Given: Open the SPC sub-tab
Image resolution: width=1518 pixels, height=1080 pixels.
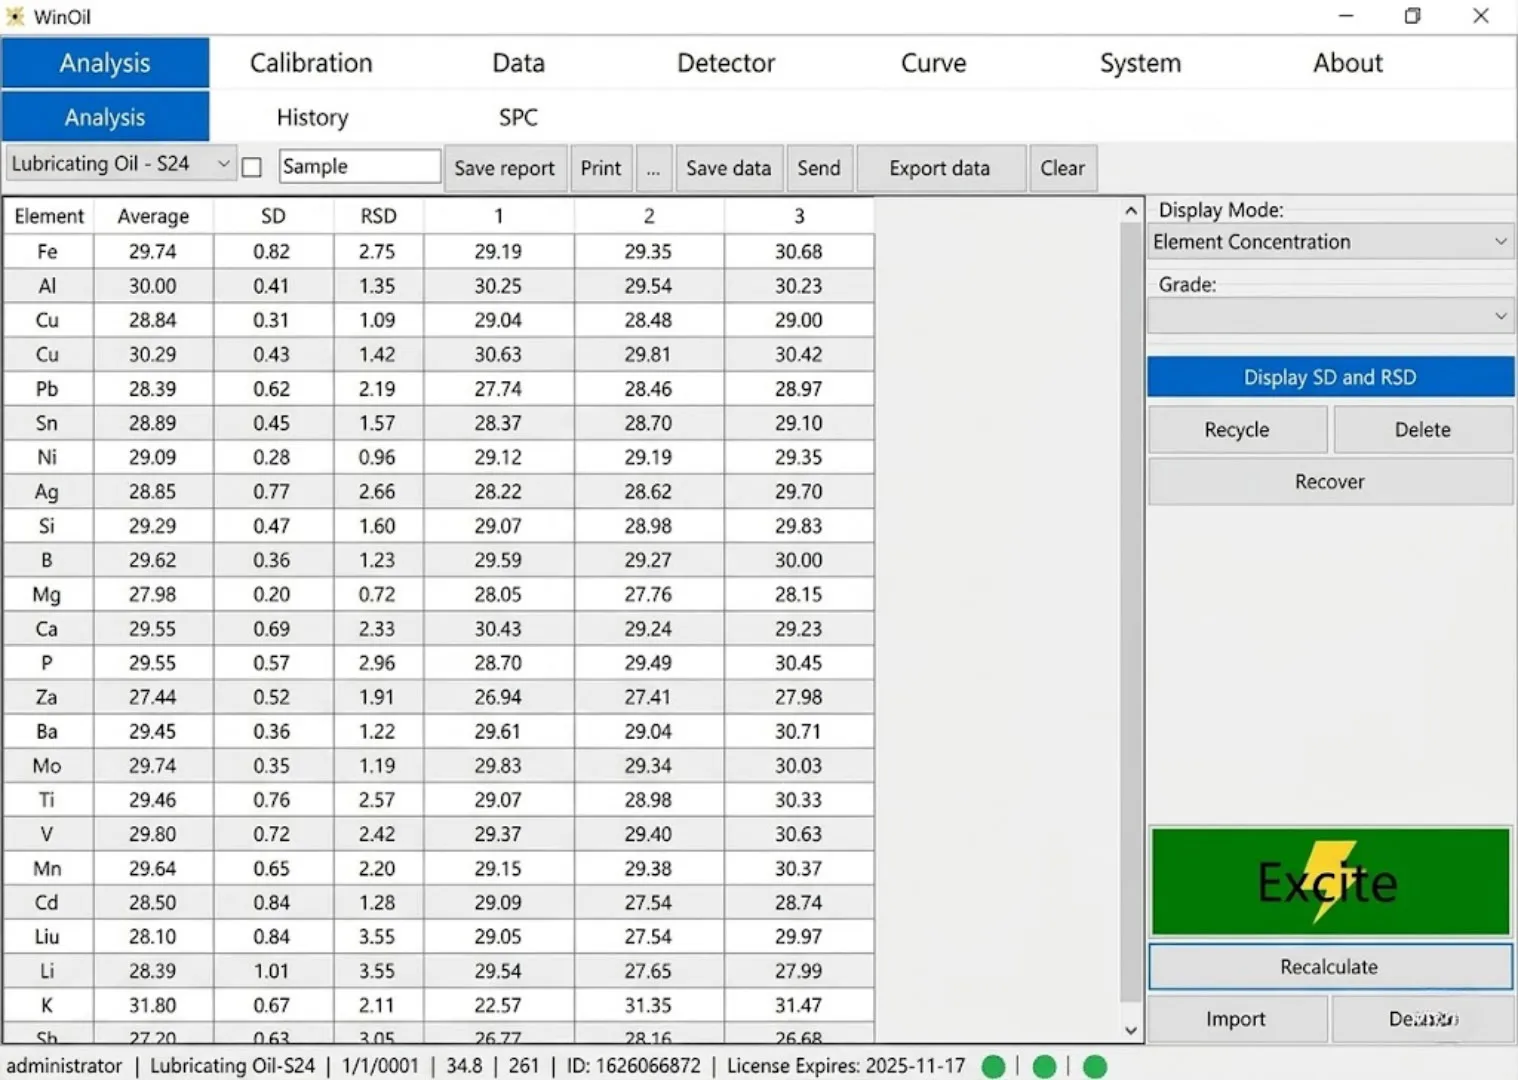Looking at the screenshot, I should pyautogui.click(x=518, y=117).
